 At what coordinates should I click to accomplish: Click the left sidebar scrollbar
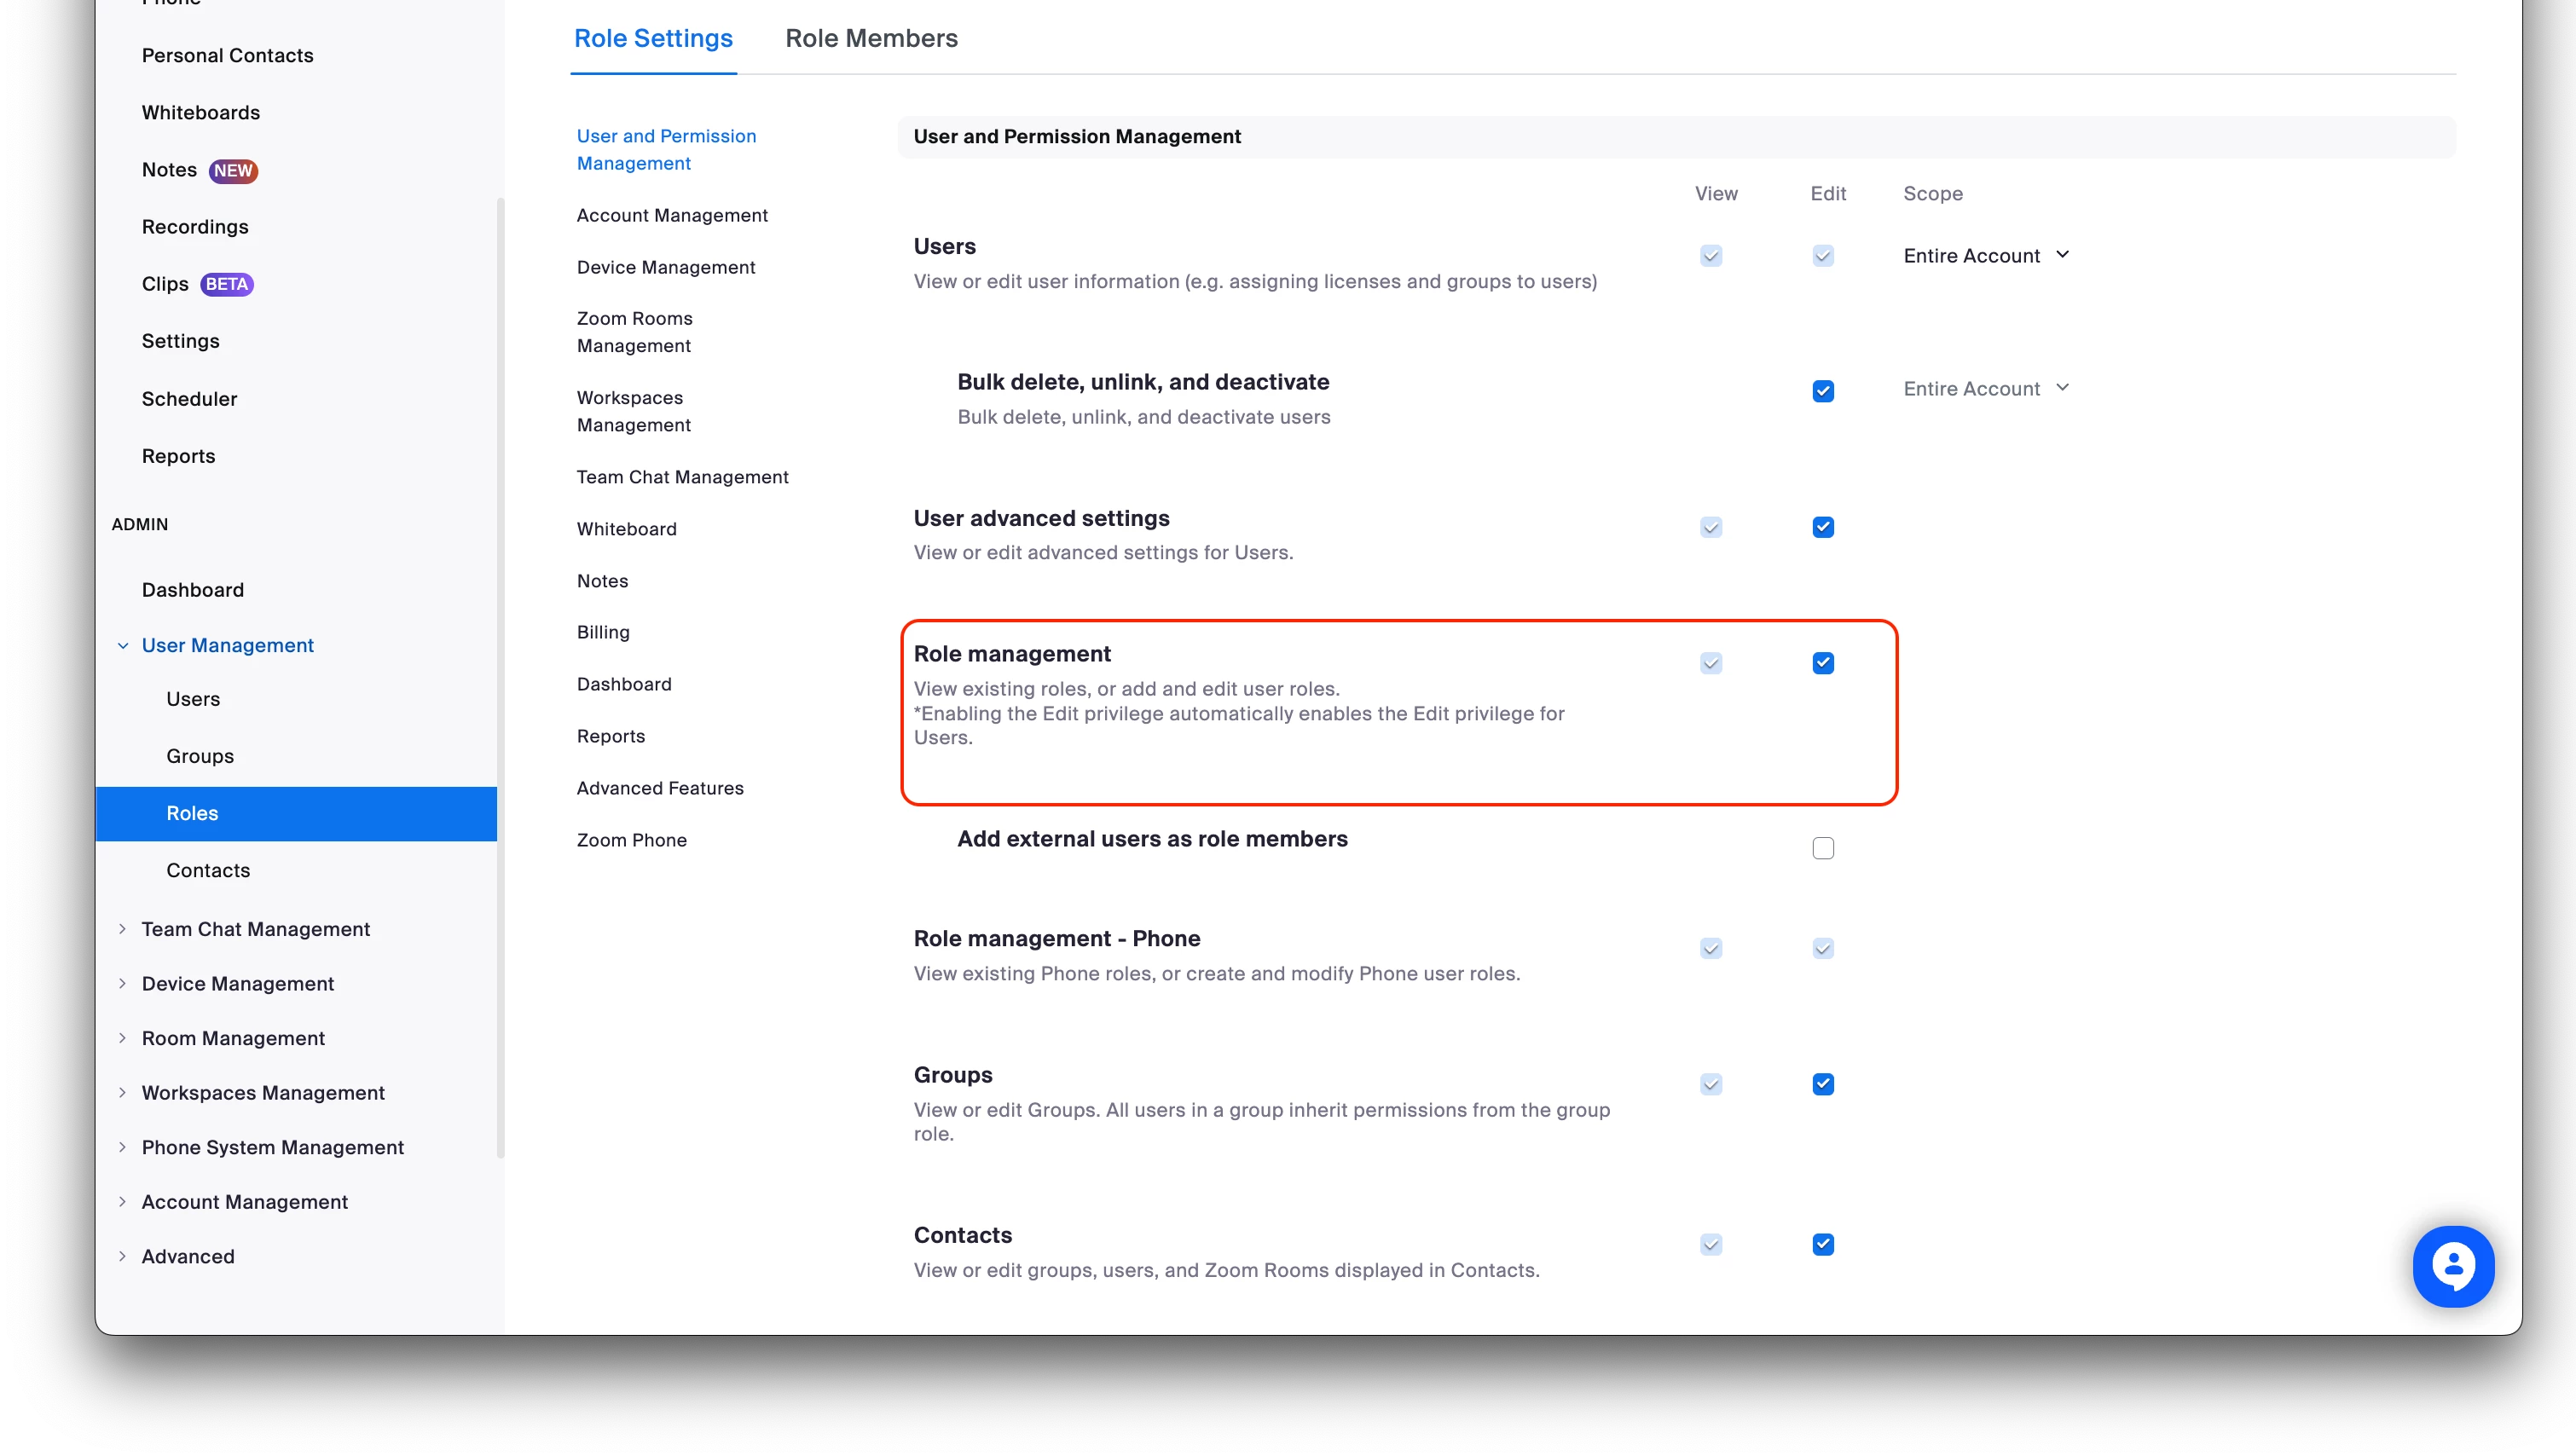point(500,680)
